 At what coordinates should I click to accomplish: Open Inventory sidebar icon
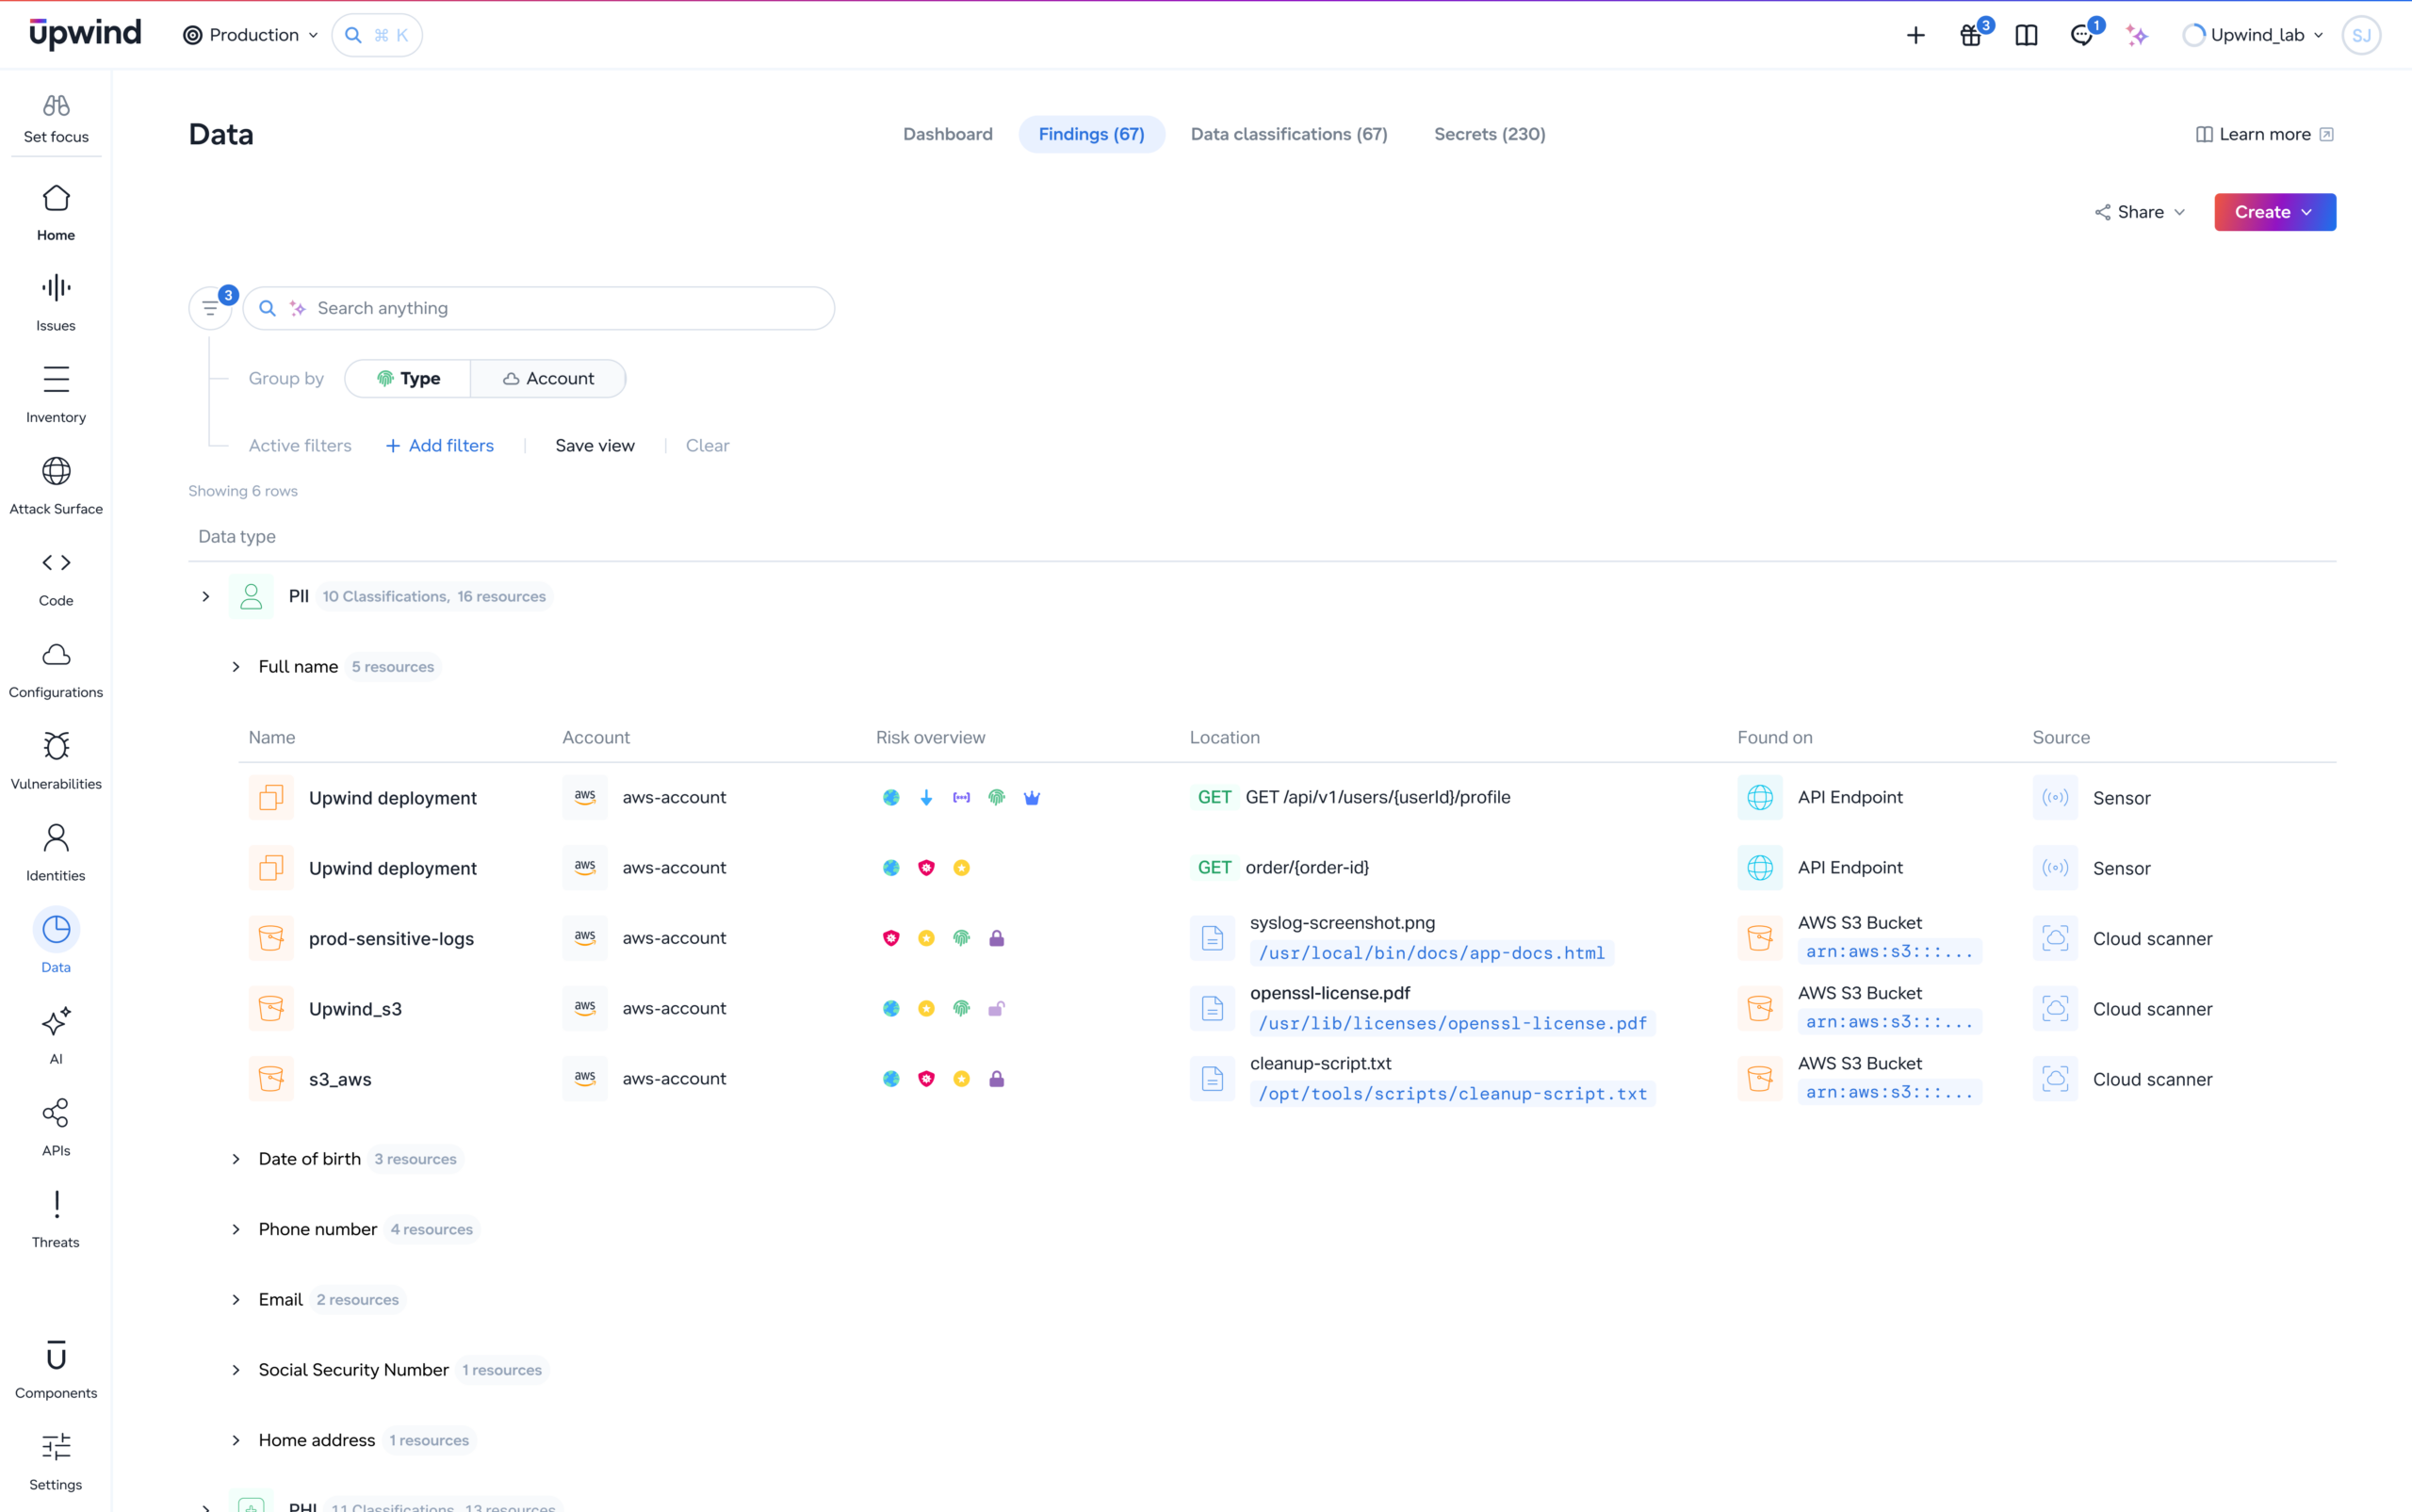click(x=56, y=379)
